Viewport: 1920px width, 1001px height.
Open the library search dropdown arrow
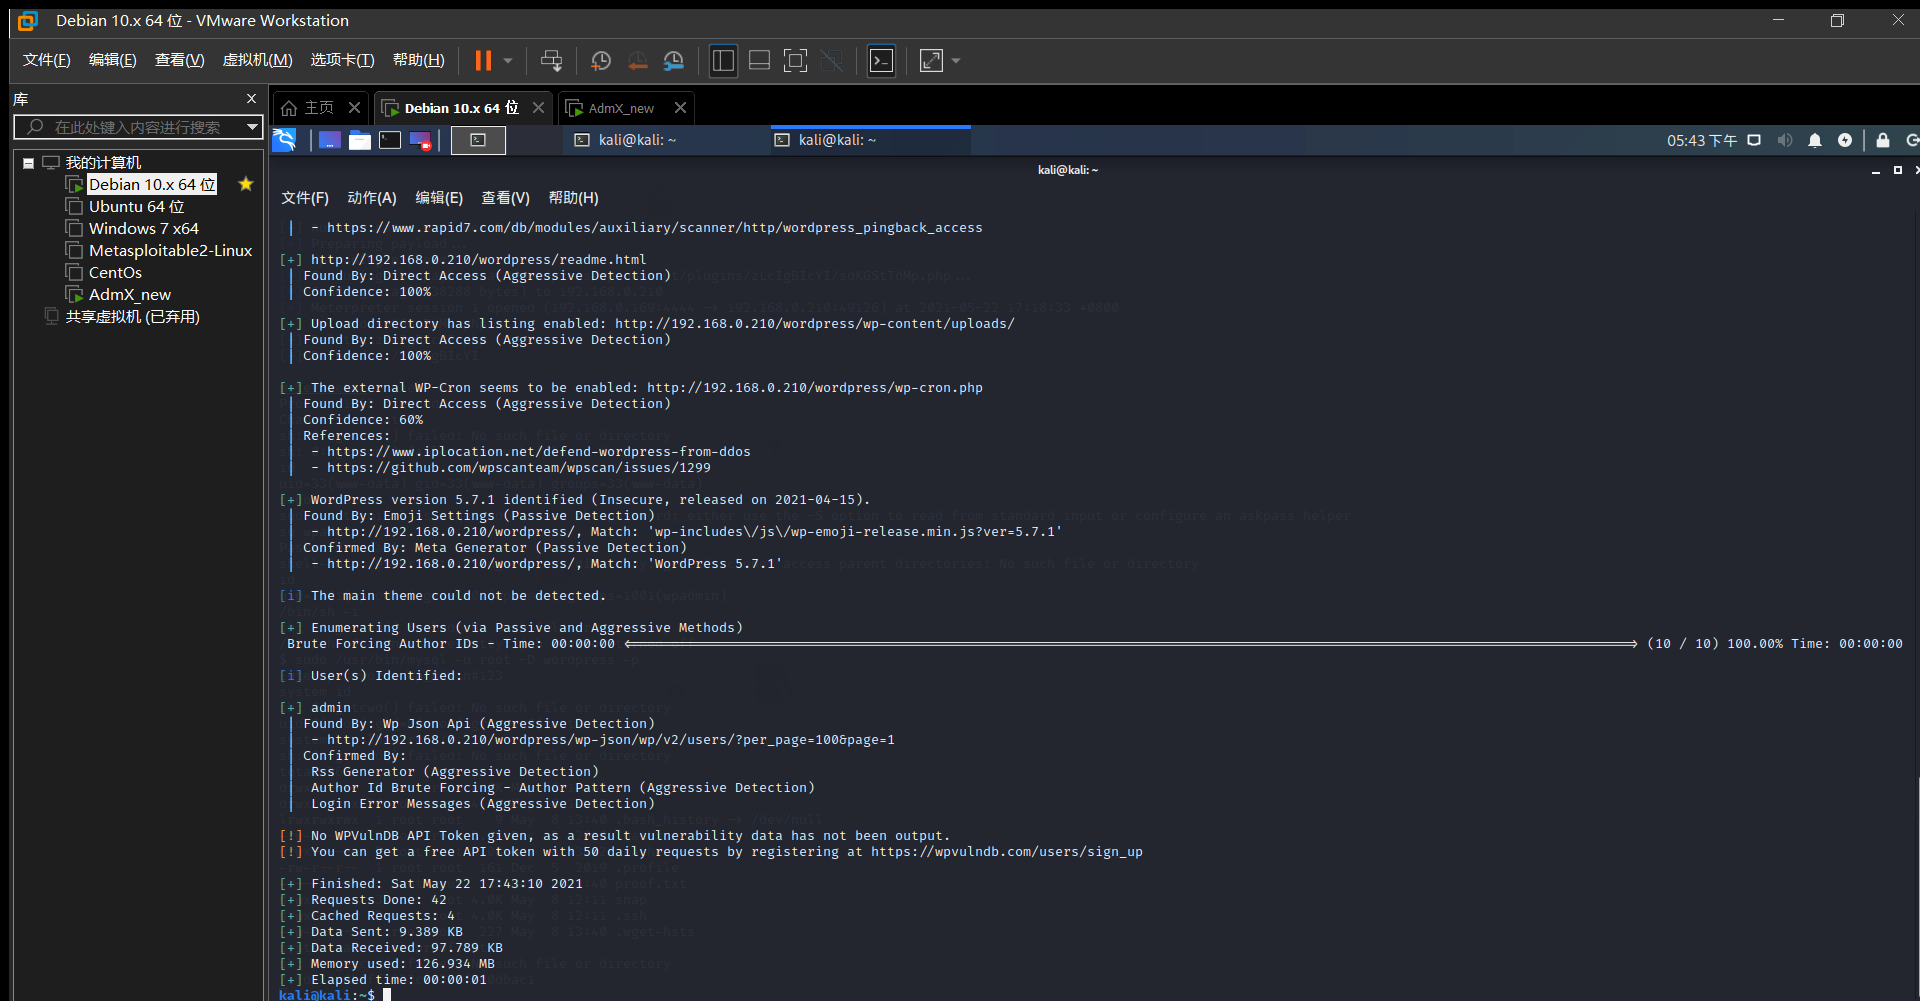tap(253, 127)
